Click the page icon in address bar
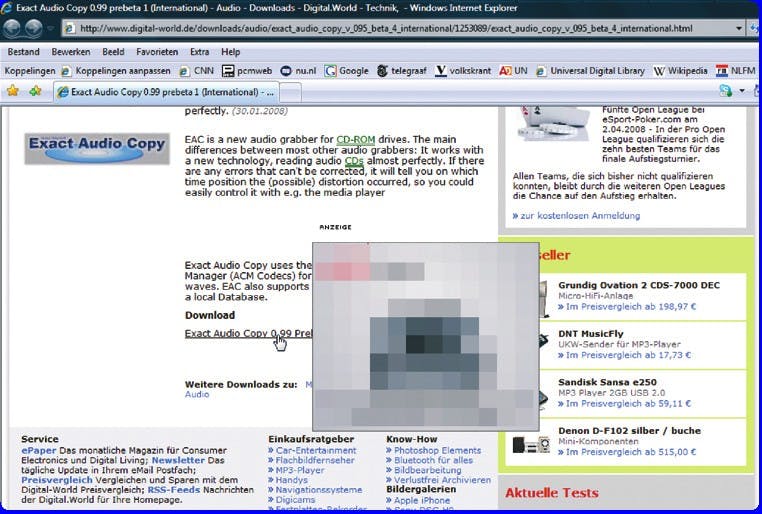The height and width of the screenshot is (514, 762). point(70,28)
